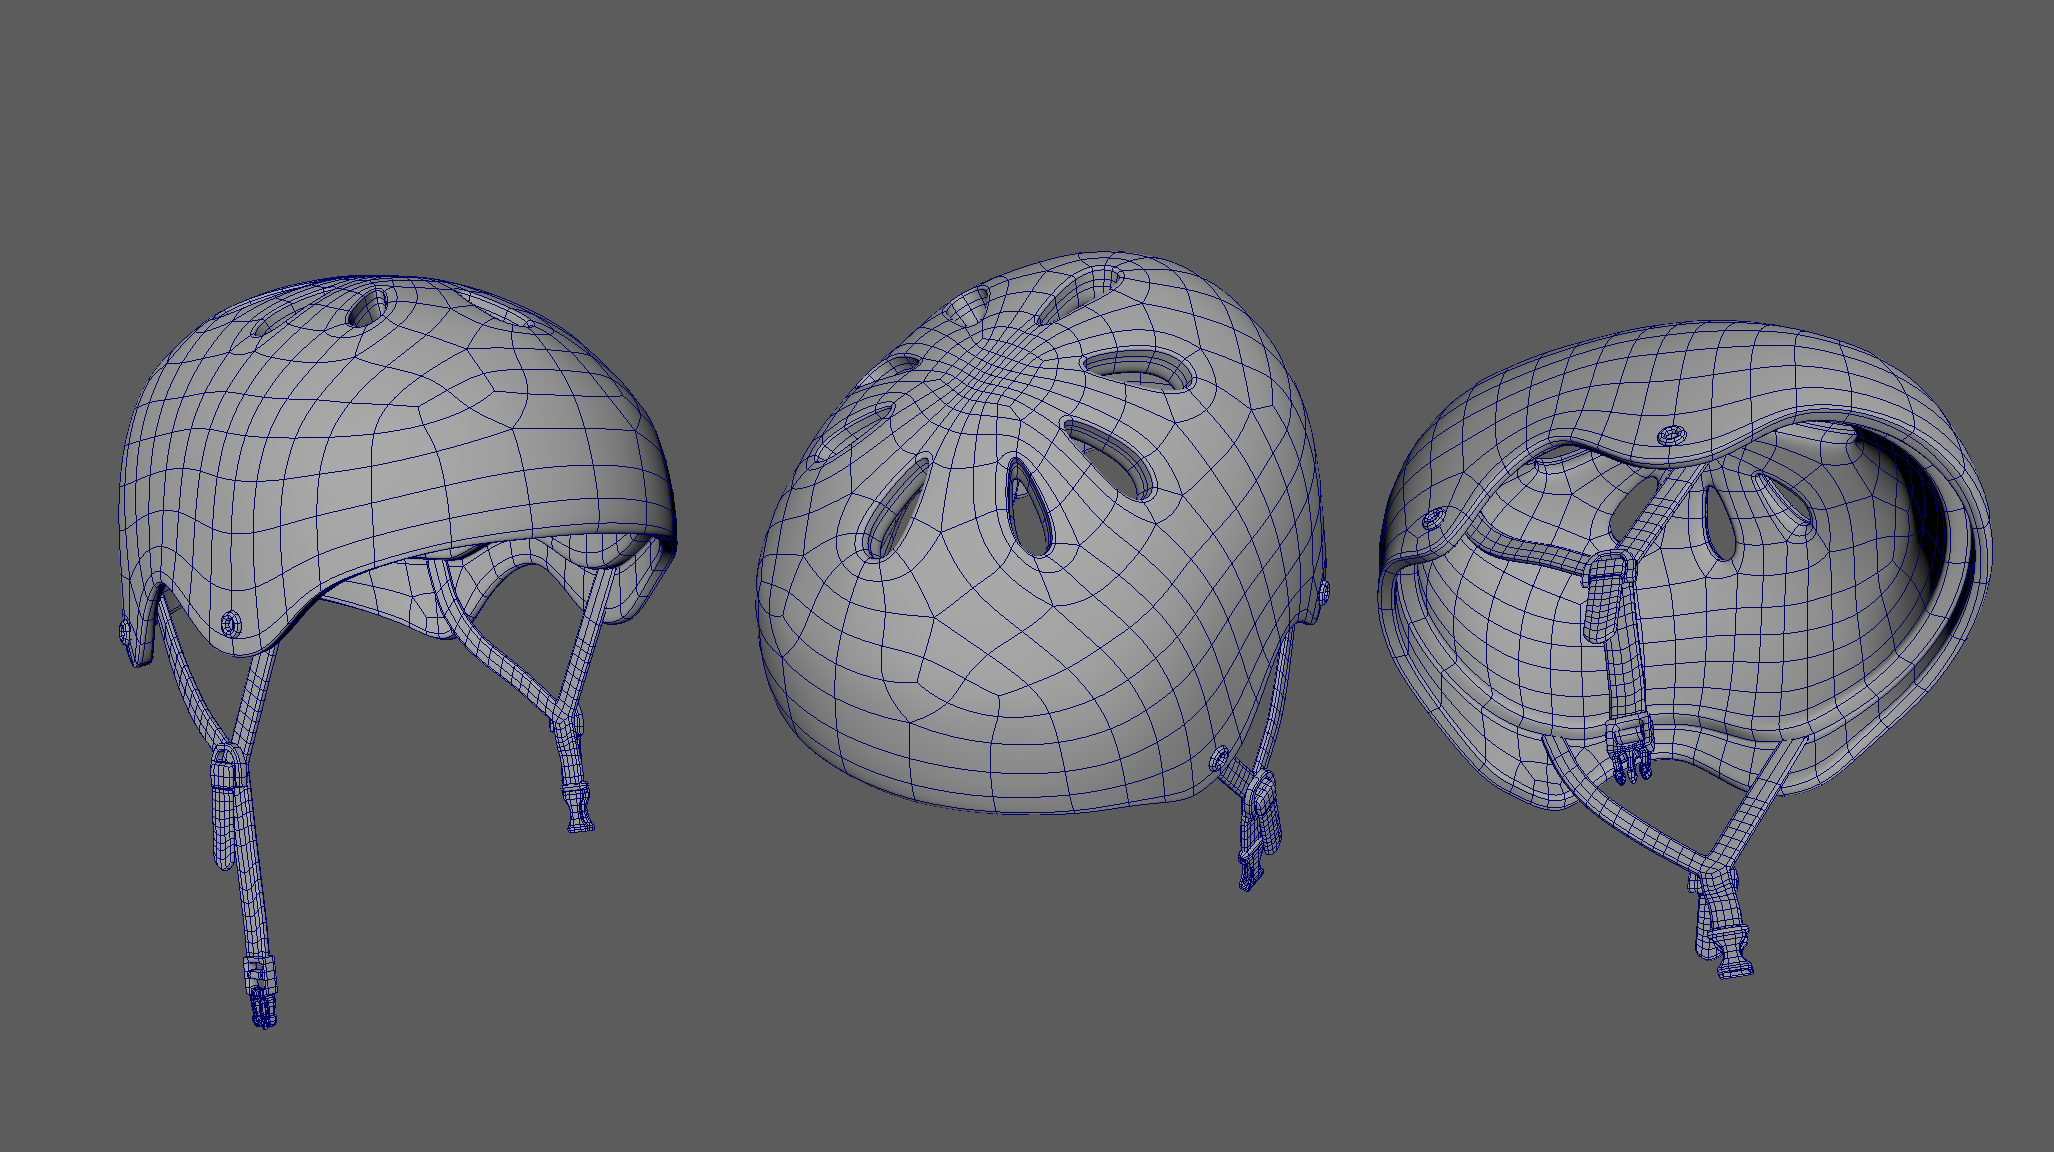The width and height of the screenshot is (2054, 1152).
Task: Click the Y-junction of left helmet's front straps
Action: 566,712
